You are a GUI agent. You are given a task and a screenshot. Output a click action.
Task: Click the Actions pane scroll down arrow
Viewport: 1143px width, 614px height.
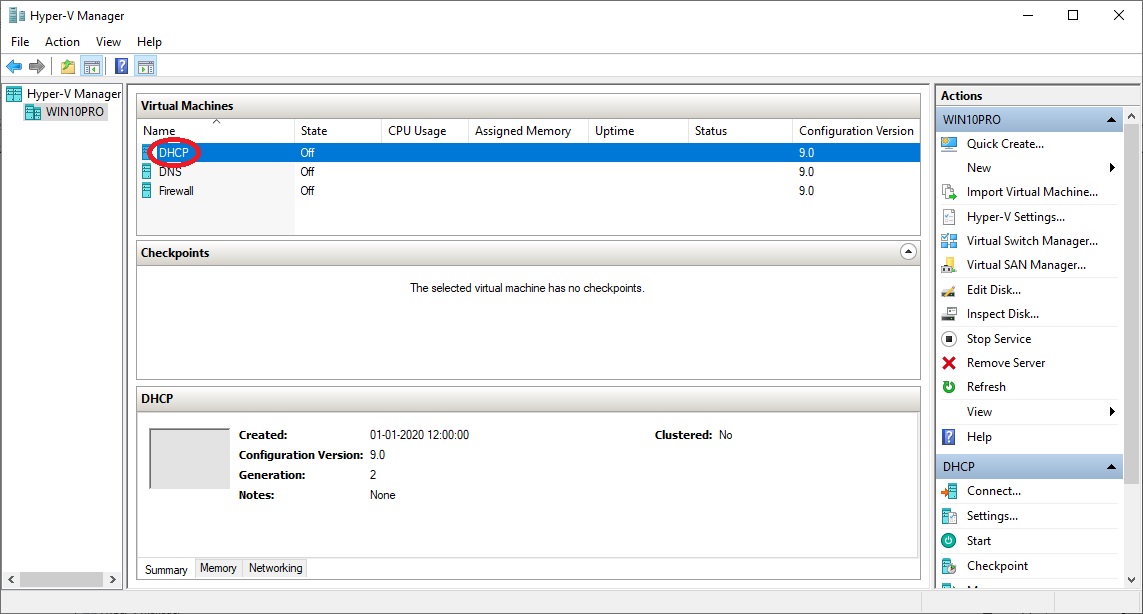1131,580
